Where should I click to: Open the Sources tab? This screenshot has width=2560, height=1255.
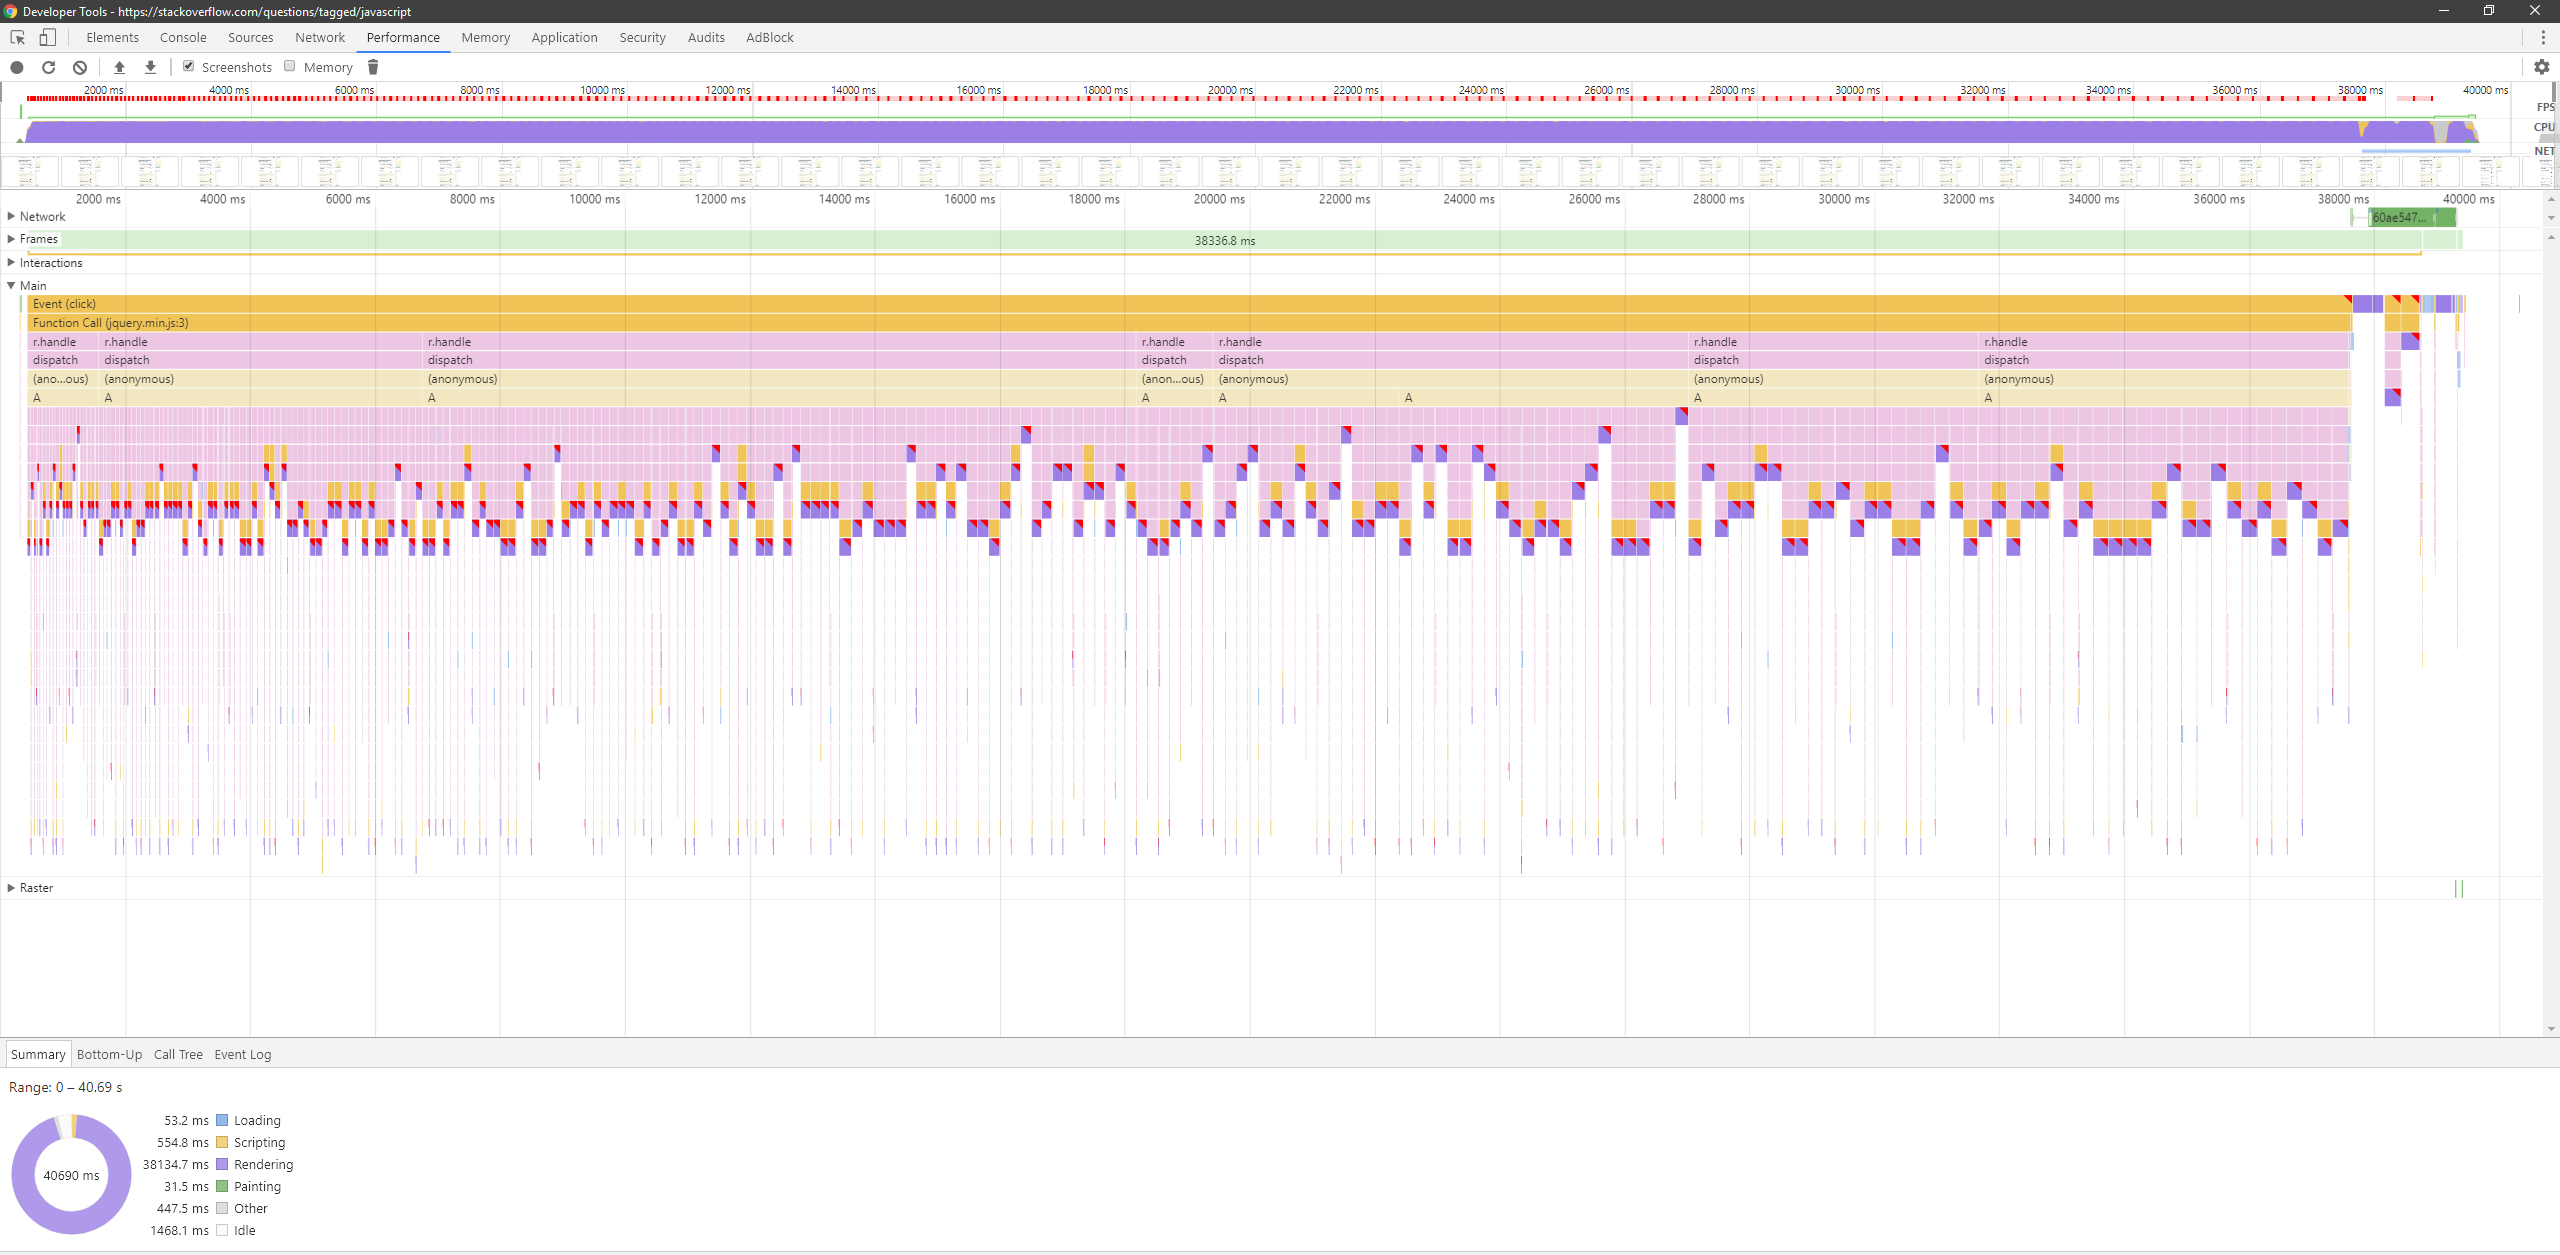pos(250,37)
